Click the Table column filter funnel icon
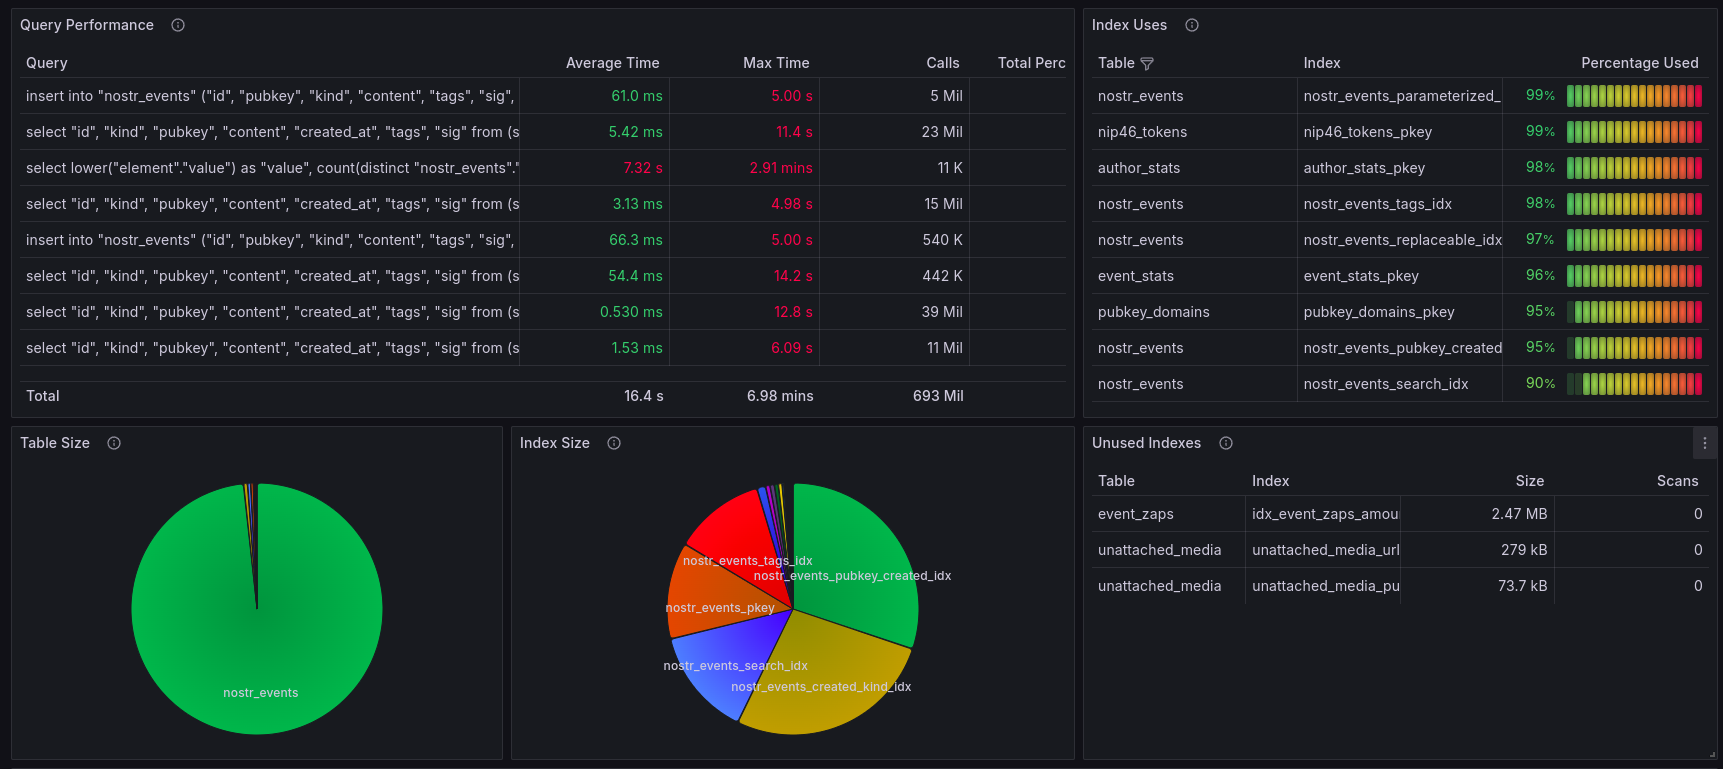Viewport: 1723px width, 769px height. pos(1147,63)
